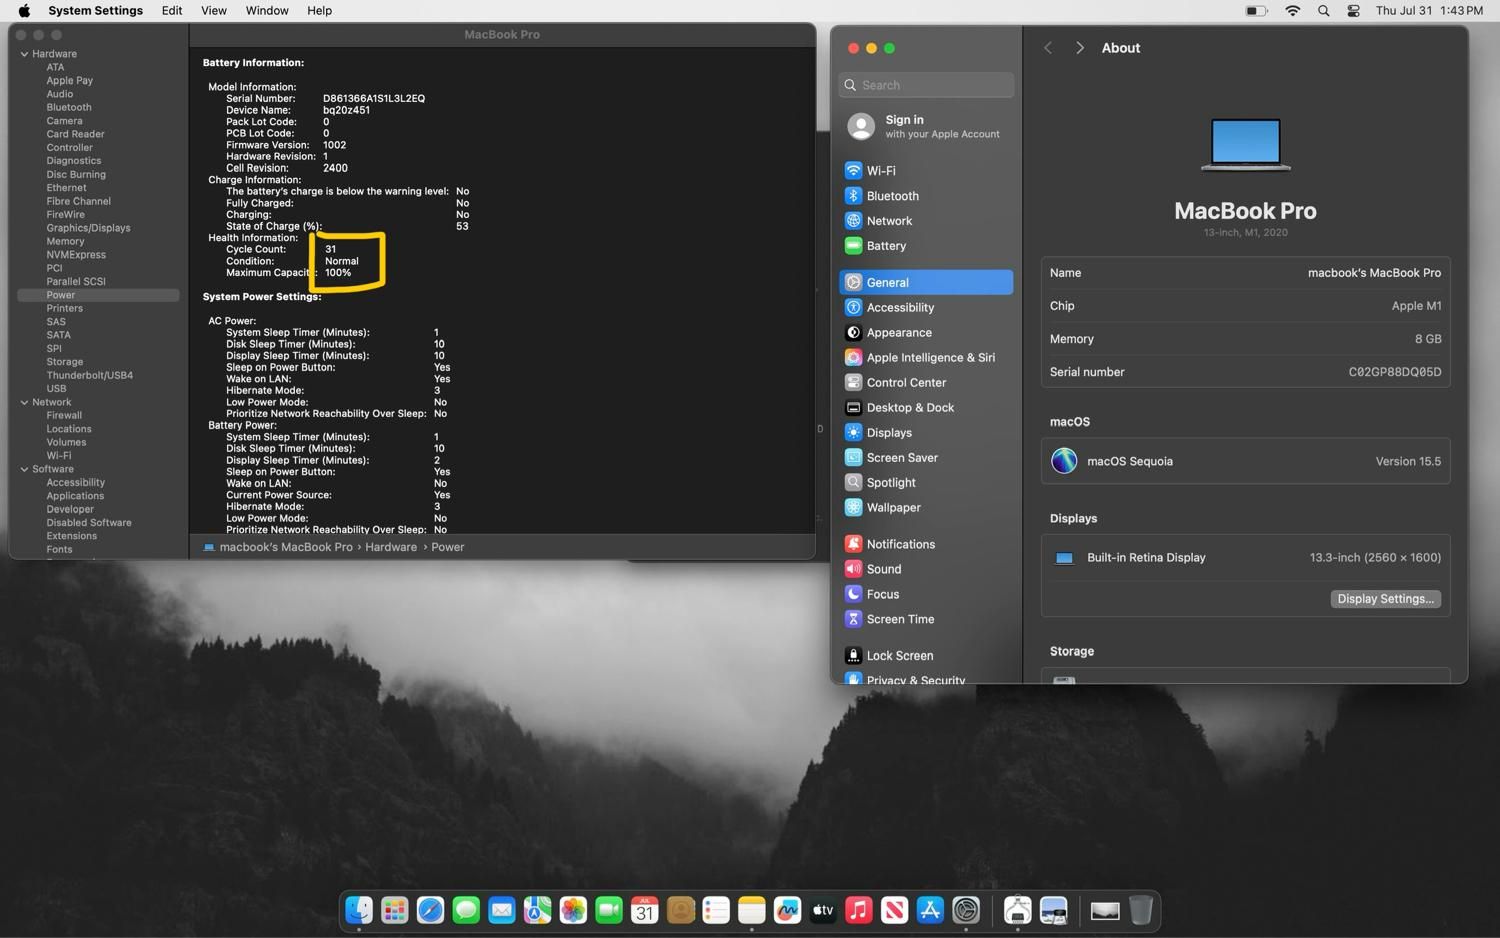
Task: Select Bluetooth in System Information sidebar
Action: coord(69,108)
